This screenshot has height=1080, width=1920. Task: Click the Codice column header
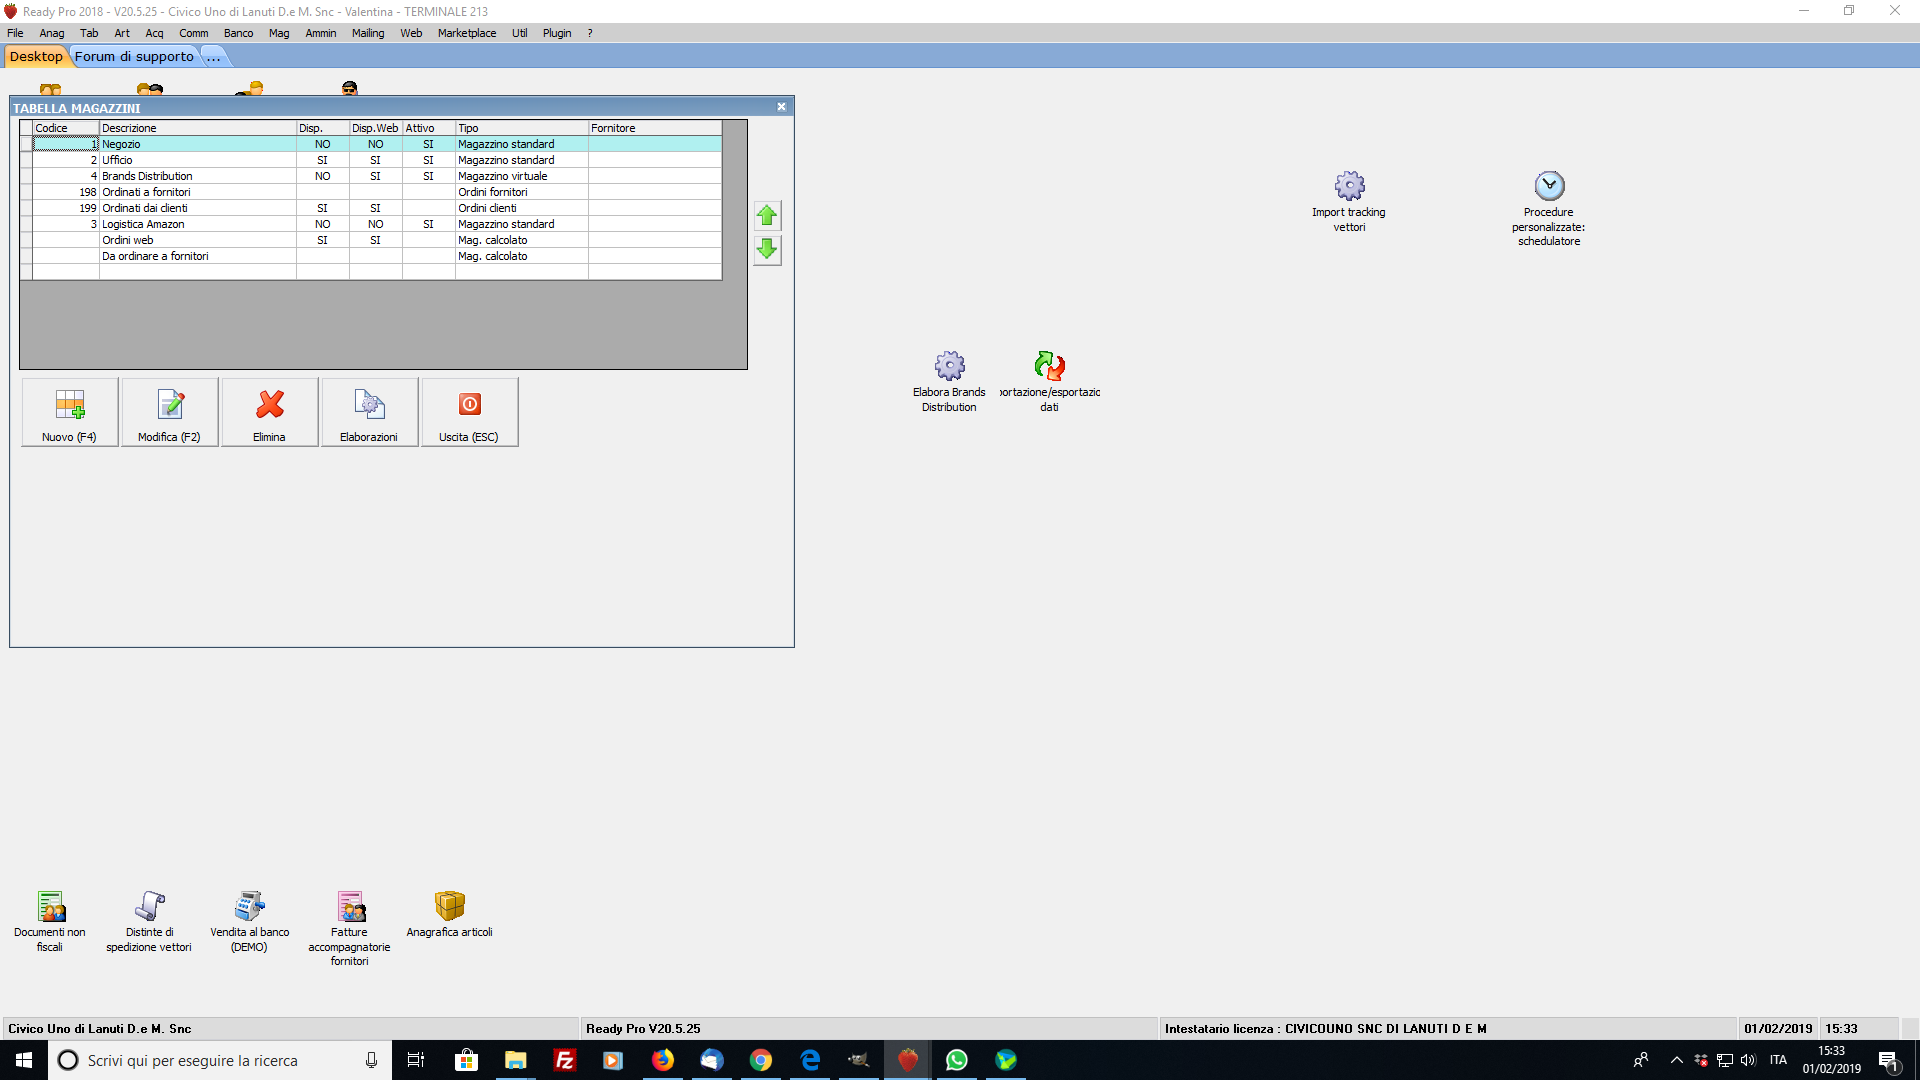(x=66, y=128)
